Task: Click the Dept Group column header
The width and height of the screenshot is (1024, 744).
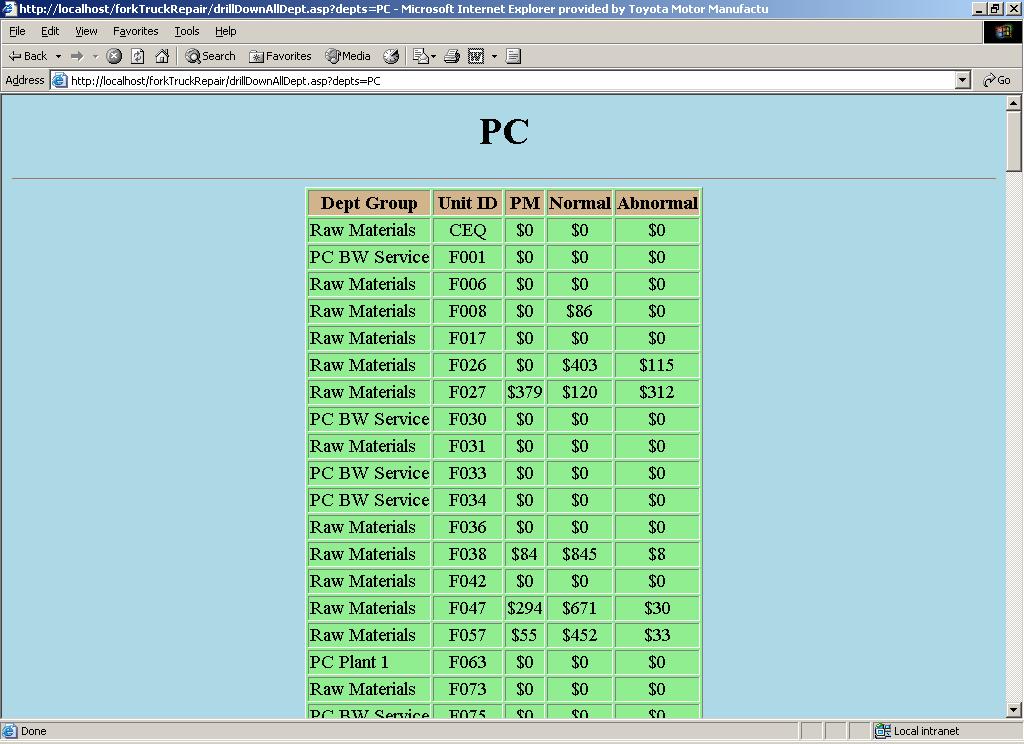Action: tap(369, 203)
